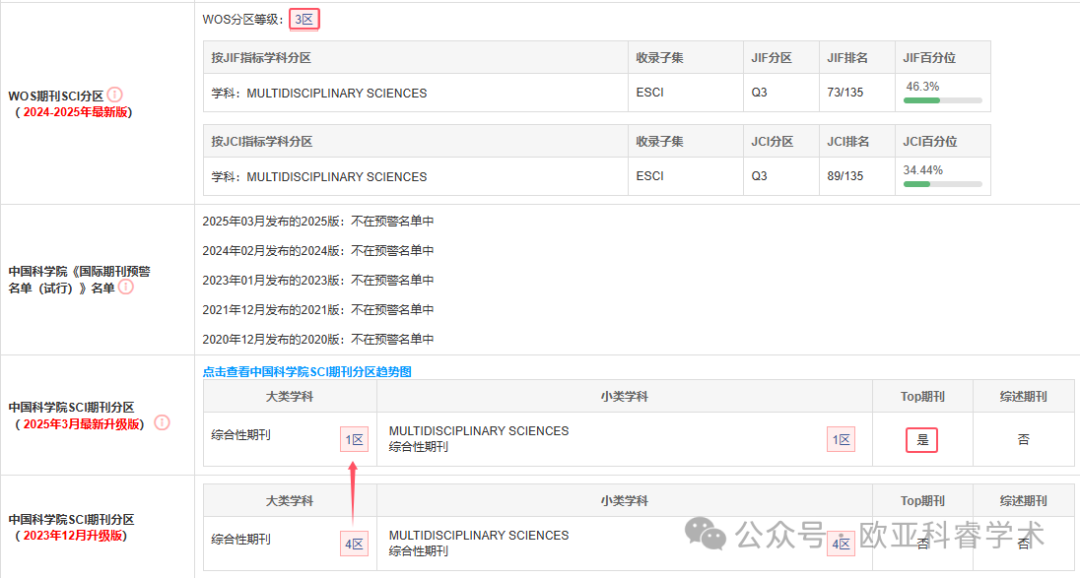
Task: Click 1区 badge beside 综合性期刊 in 2025 table
Action: (x=354, y=440)
